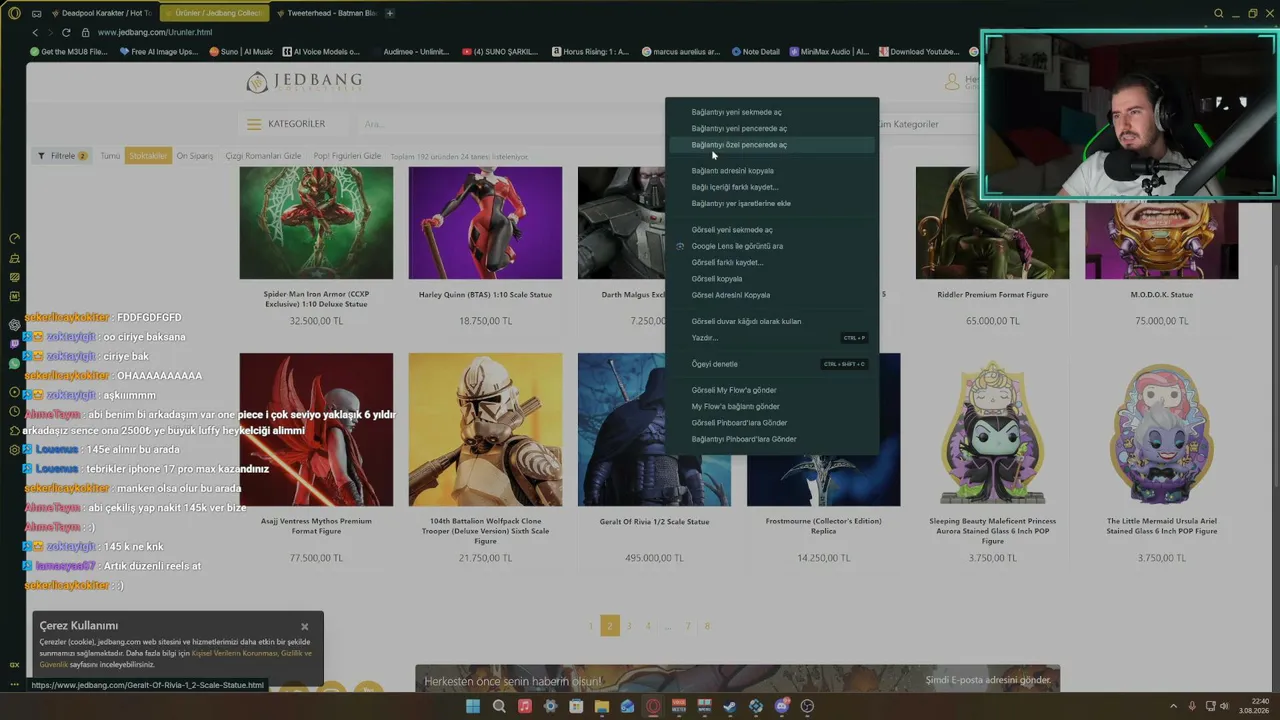This screenshot has height=720, width=1280.
Task: Open Windows Search from the taskbar
Action: click(499, 706)
